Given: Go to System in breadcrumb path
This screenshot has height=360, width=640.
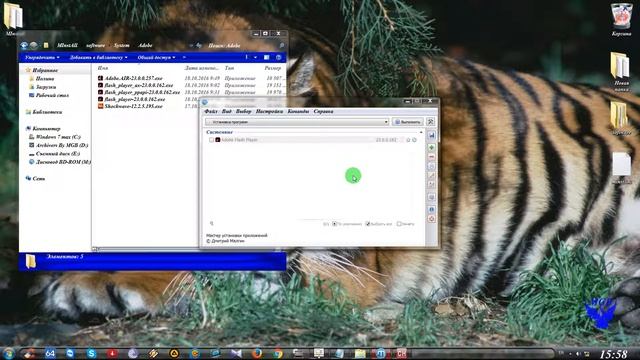Looking at the screenshot, I should pyautogui.click(x=122, y=45).
